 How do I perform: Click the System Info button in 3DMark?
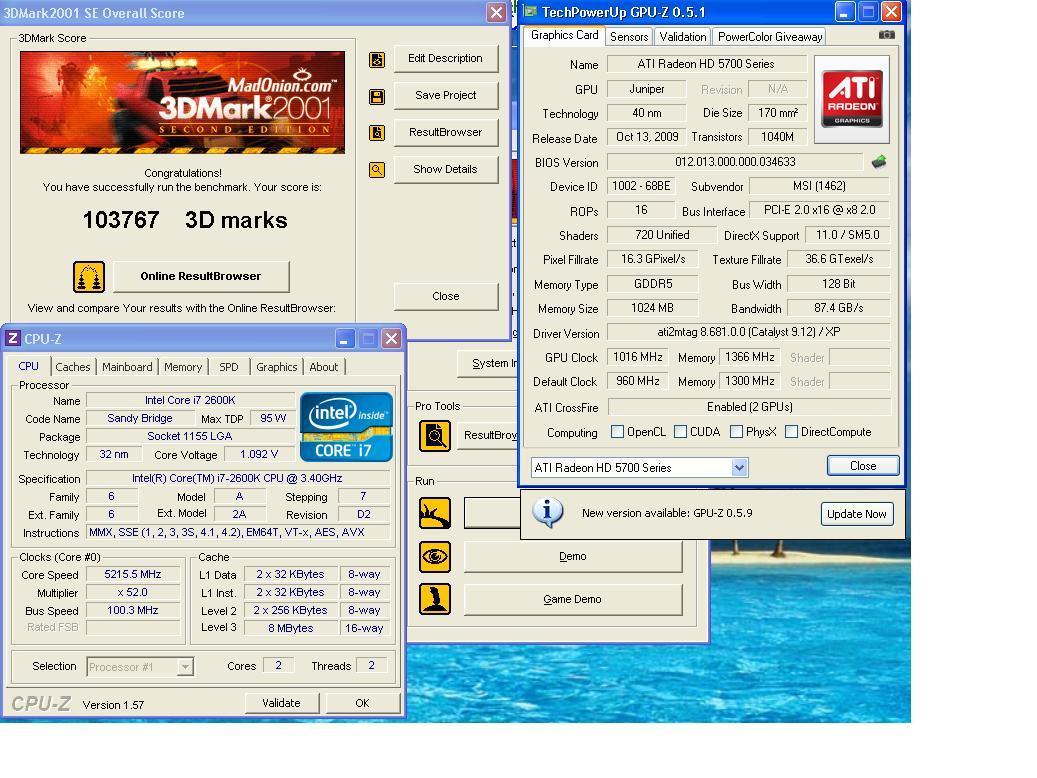pyautogui.click(x=488, y=363)
